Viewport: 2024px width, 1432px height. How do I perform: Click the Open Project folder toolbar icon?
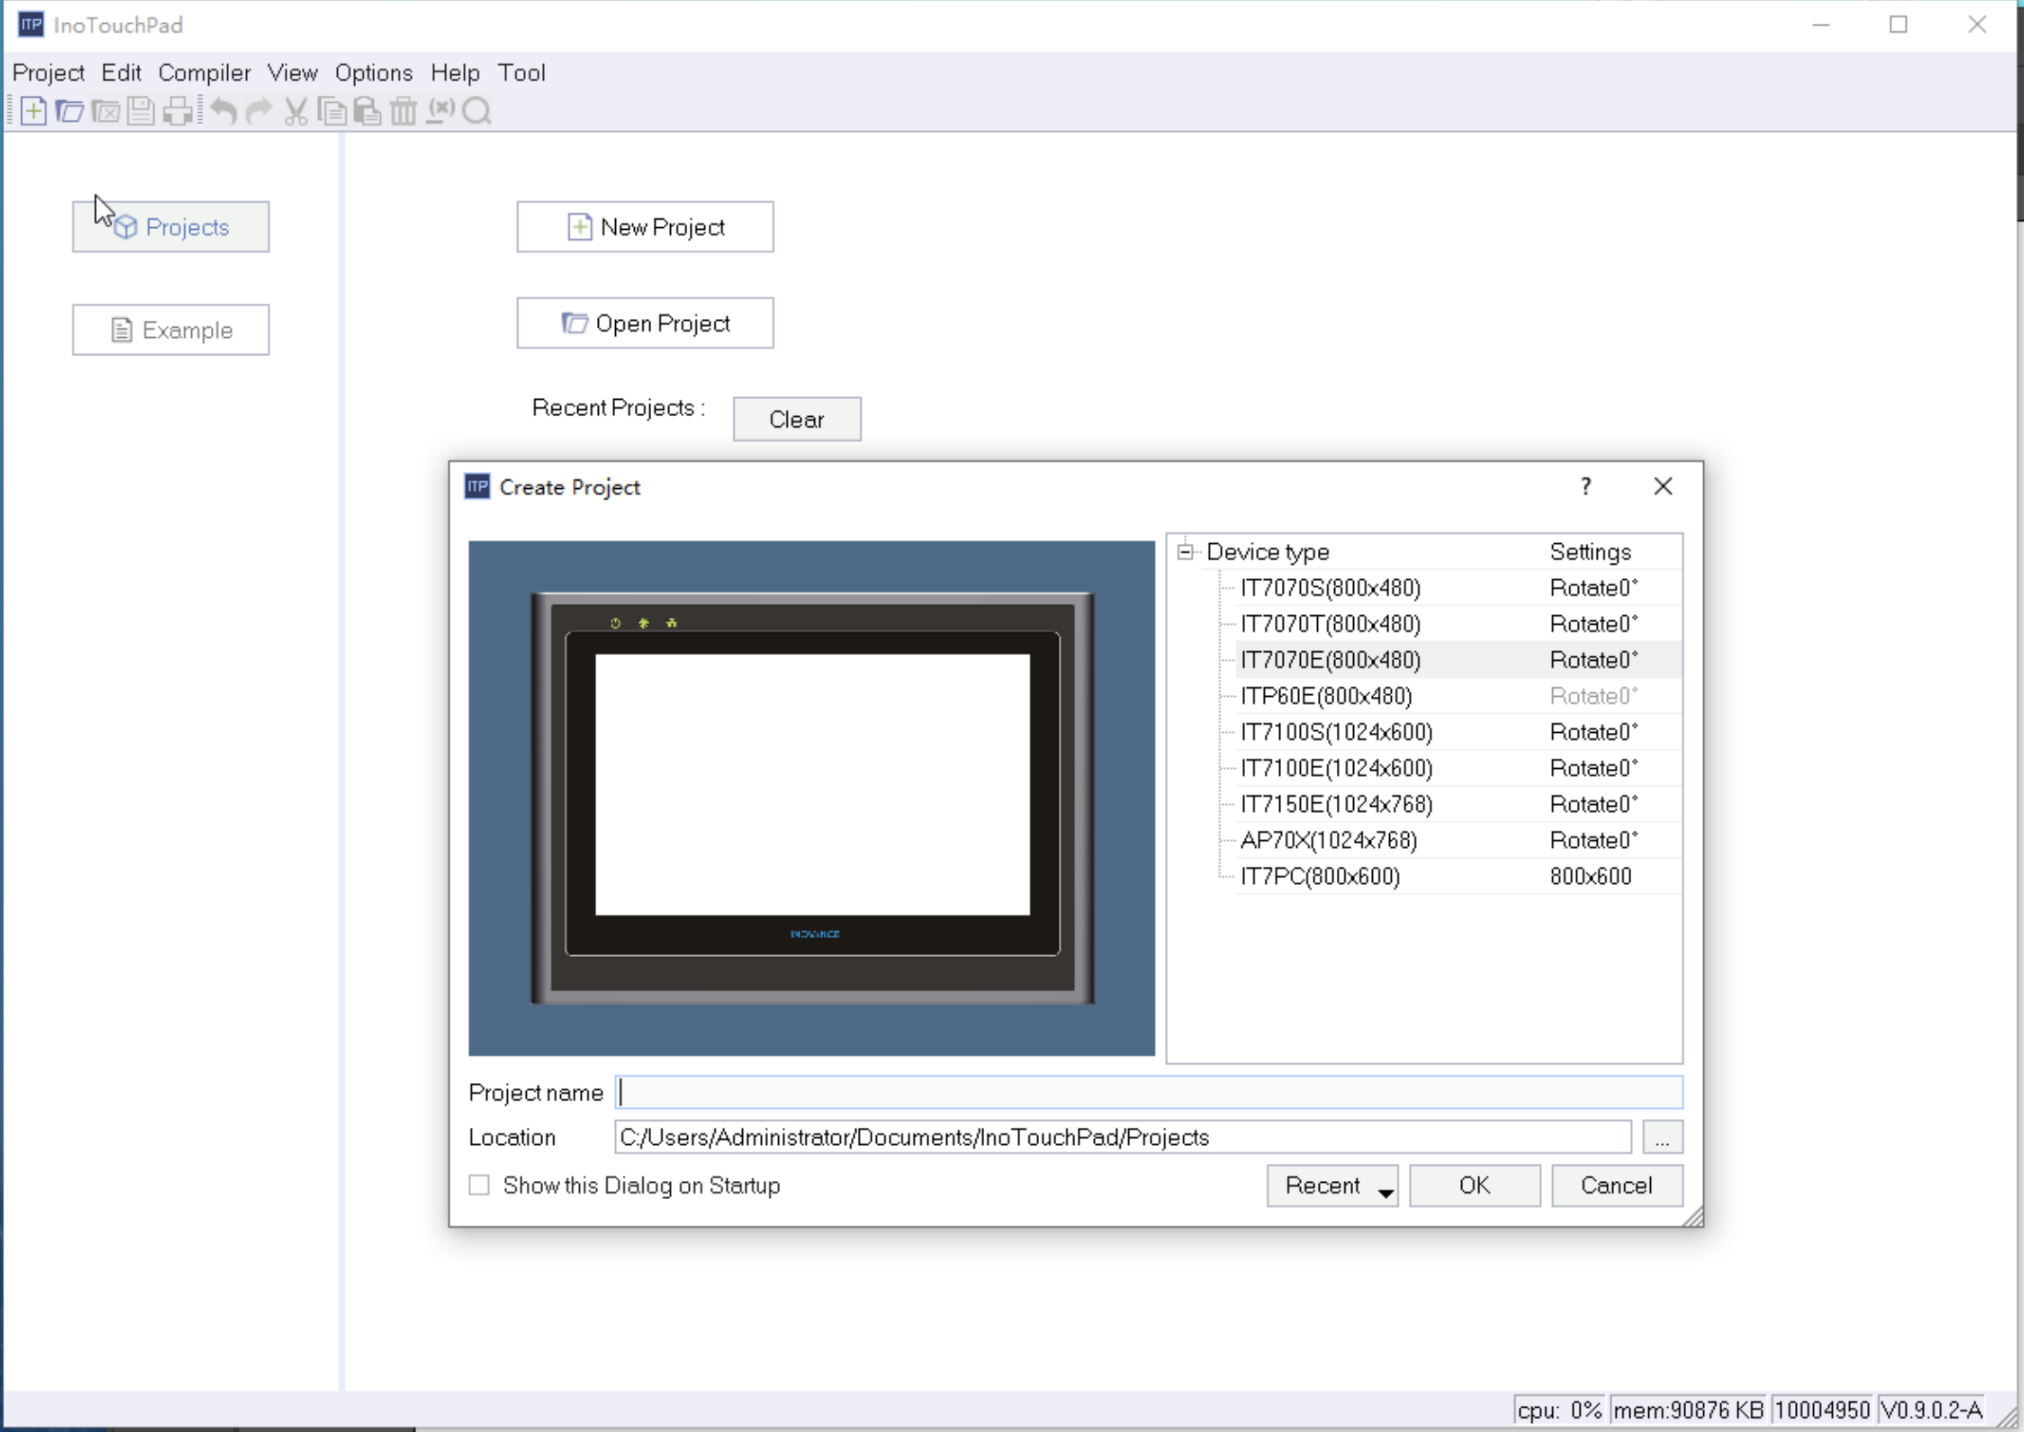pyautogui.click(x=70, y=111)
